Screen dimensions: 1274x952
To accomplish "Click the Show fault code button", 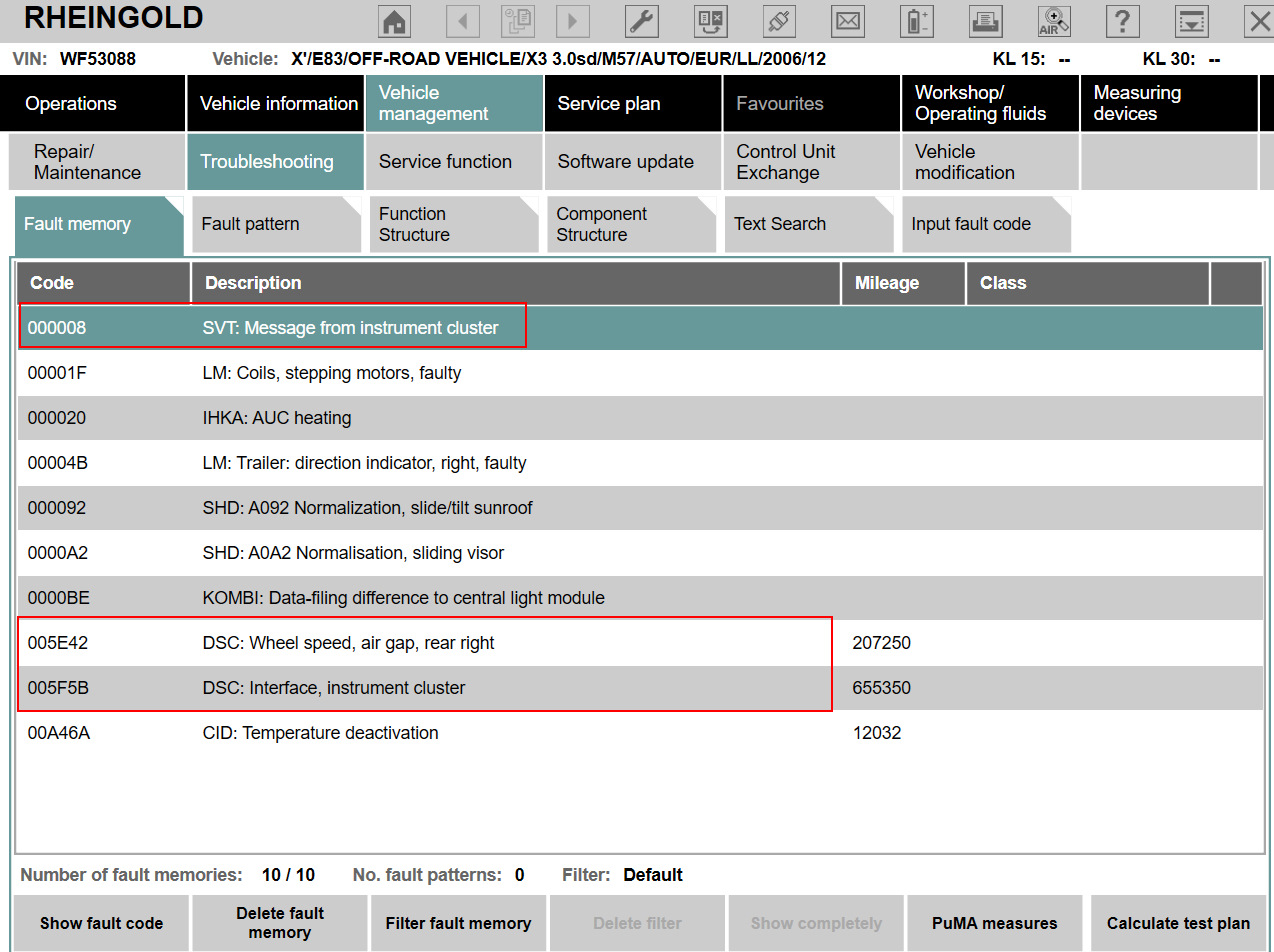I will click(101, 923).
